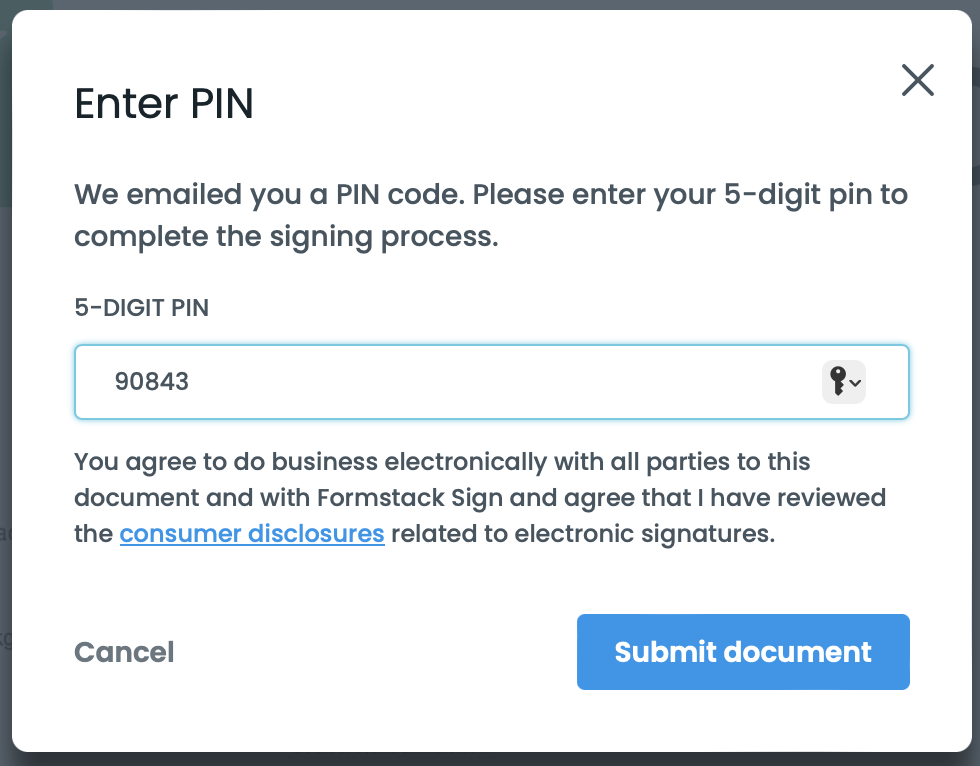The image size is (980, 766).
Task: Click on the entered PIN value 90843
Action: click(x=152, y=381)
